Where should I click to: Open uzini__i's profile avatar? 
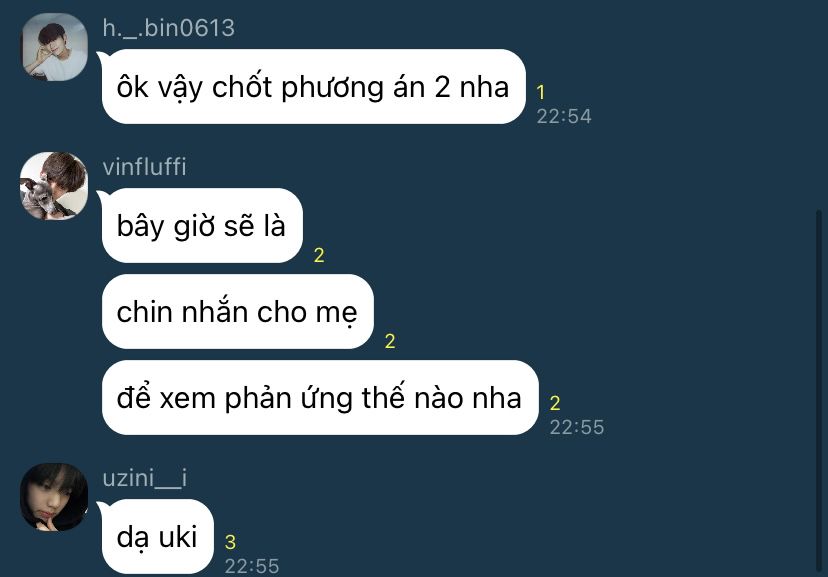point(54,497)
